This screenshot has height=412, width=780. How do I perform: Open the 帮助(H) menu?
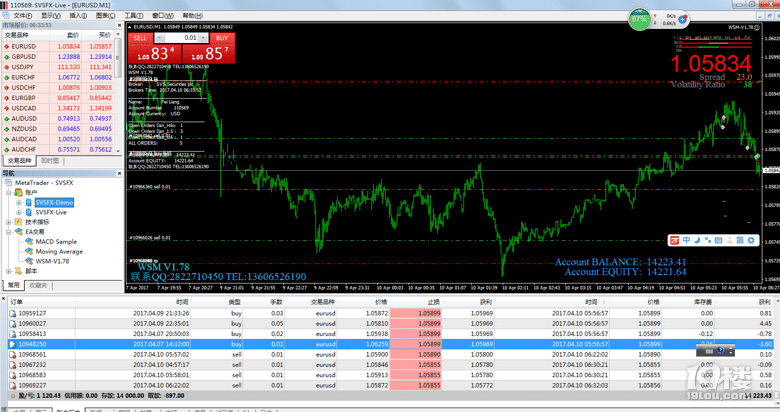point(192,15)
